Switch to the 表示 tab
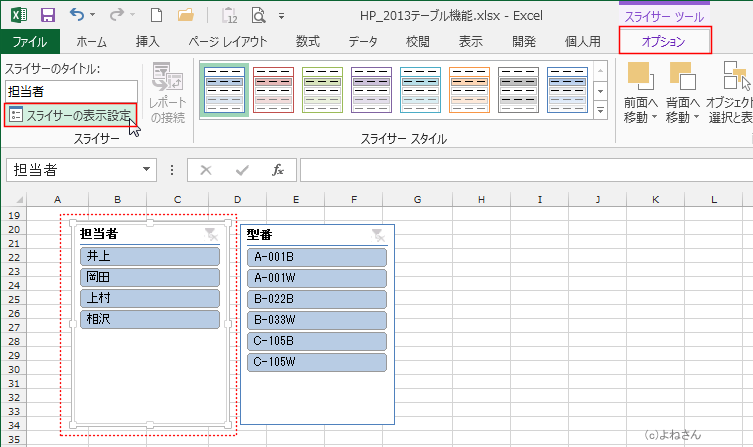Viewport: 753px width, 447px height. (471, 42)
